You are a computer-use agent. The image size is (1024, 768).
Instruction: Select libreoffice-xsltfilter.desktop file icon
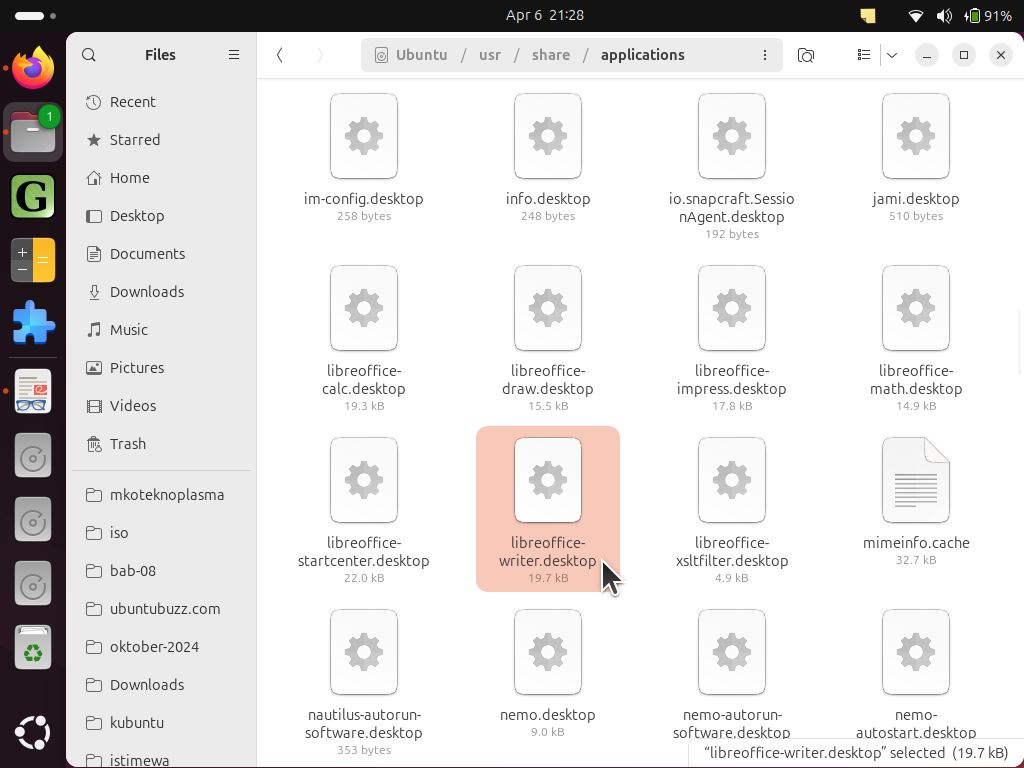point(731,480)
